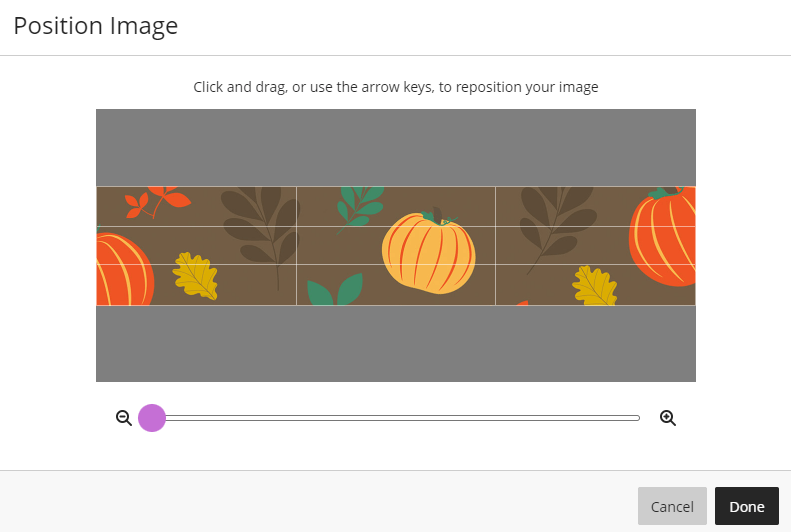Click the orange pumpkin at the left edge
Image resolution: width=791 pixels, height=532 pixels.
coord(122,270)
